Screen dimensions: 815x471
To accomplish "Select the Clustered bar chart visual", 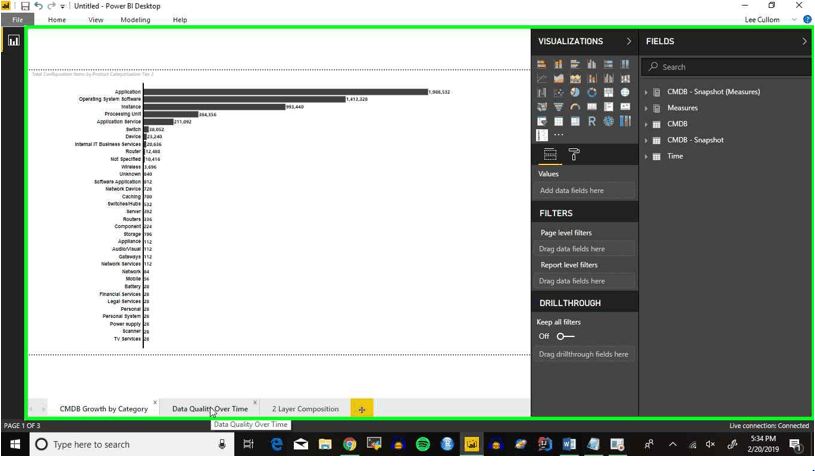I will click(x=575, y=64).
